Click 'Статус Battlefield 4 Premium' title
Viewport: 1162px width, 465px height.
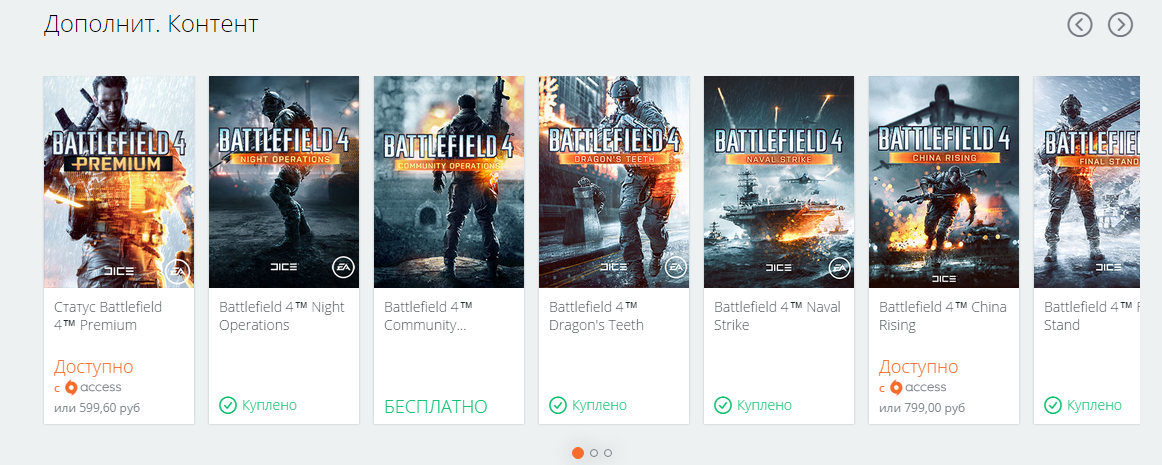(108, 316)
